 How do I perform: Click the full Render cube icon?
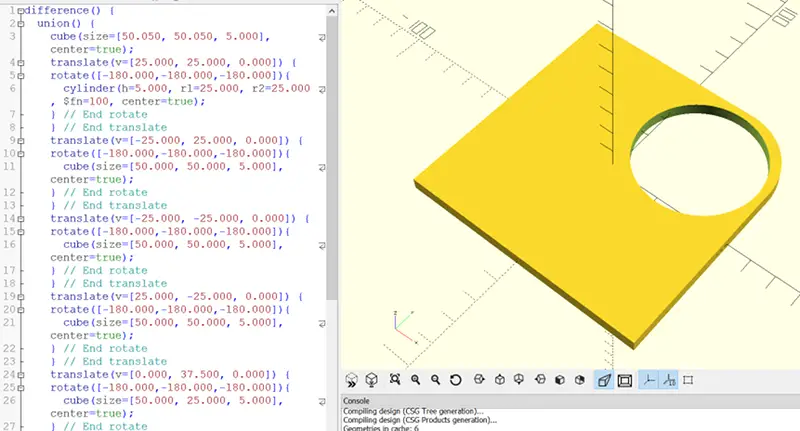tap(372, 380)
